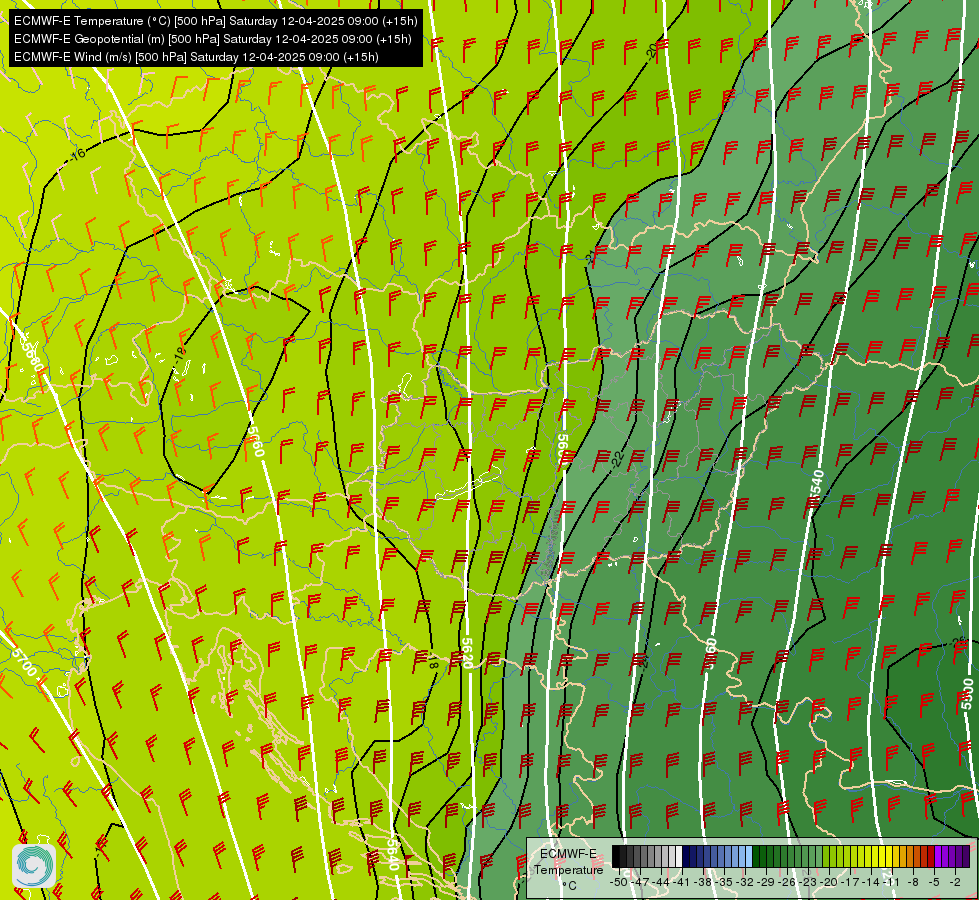Click the -2 legend tick label

click(x=955, y=882)
